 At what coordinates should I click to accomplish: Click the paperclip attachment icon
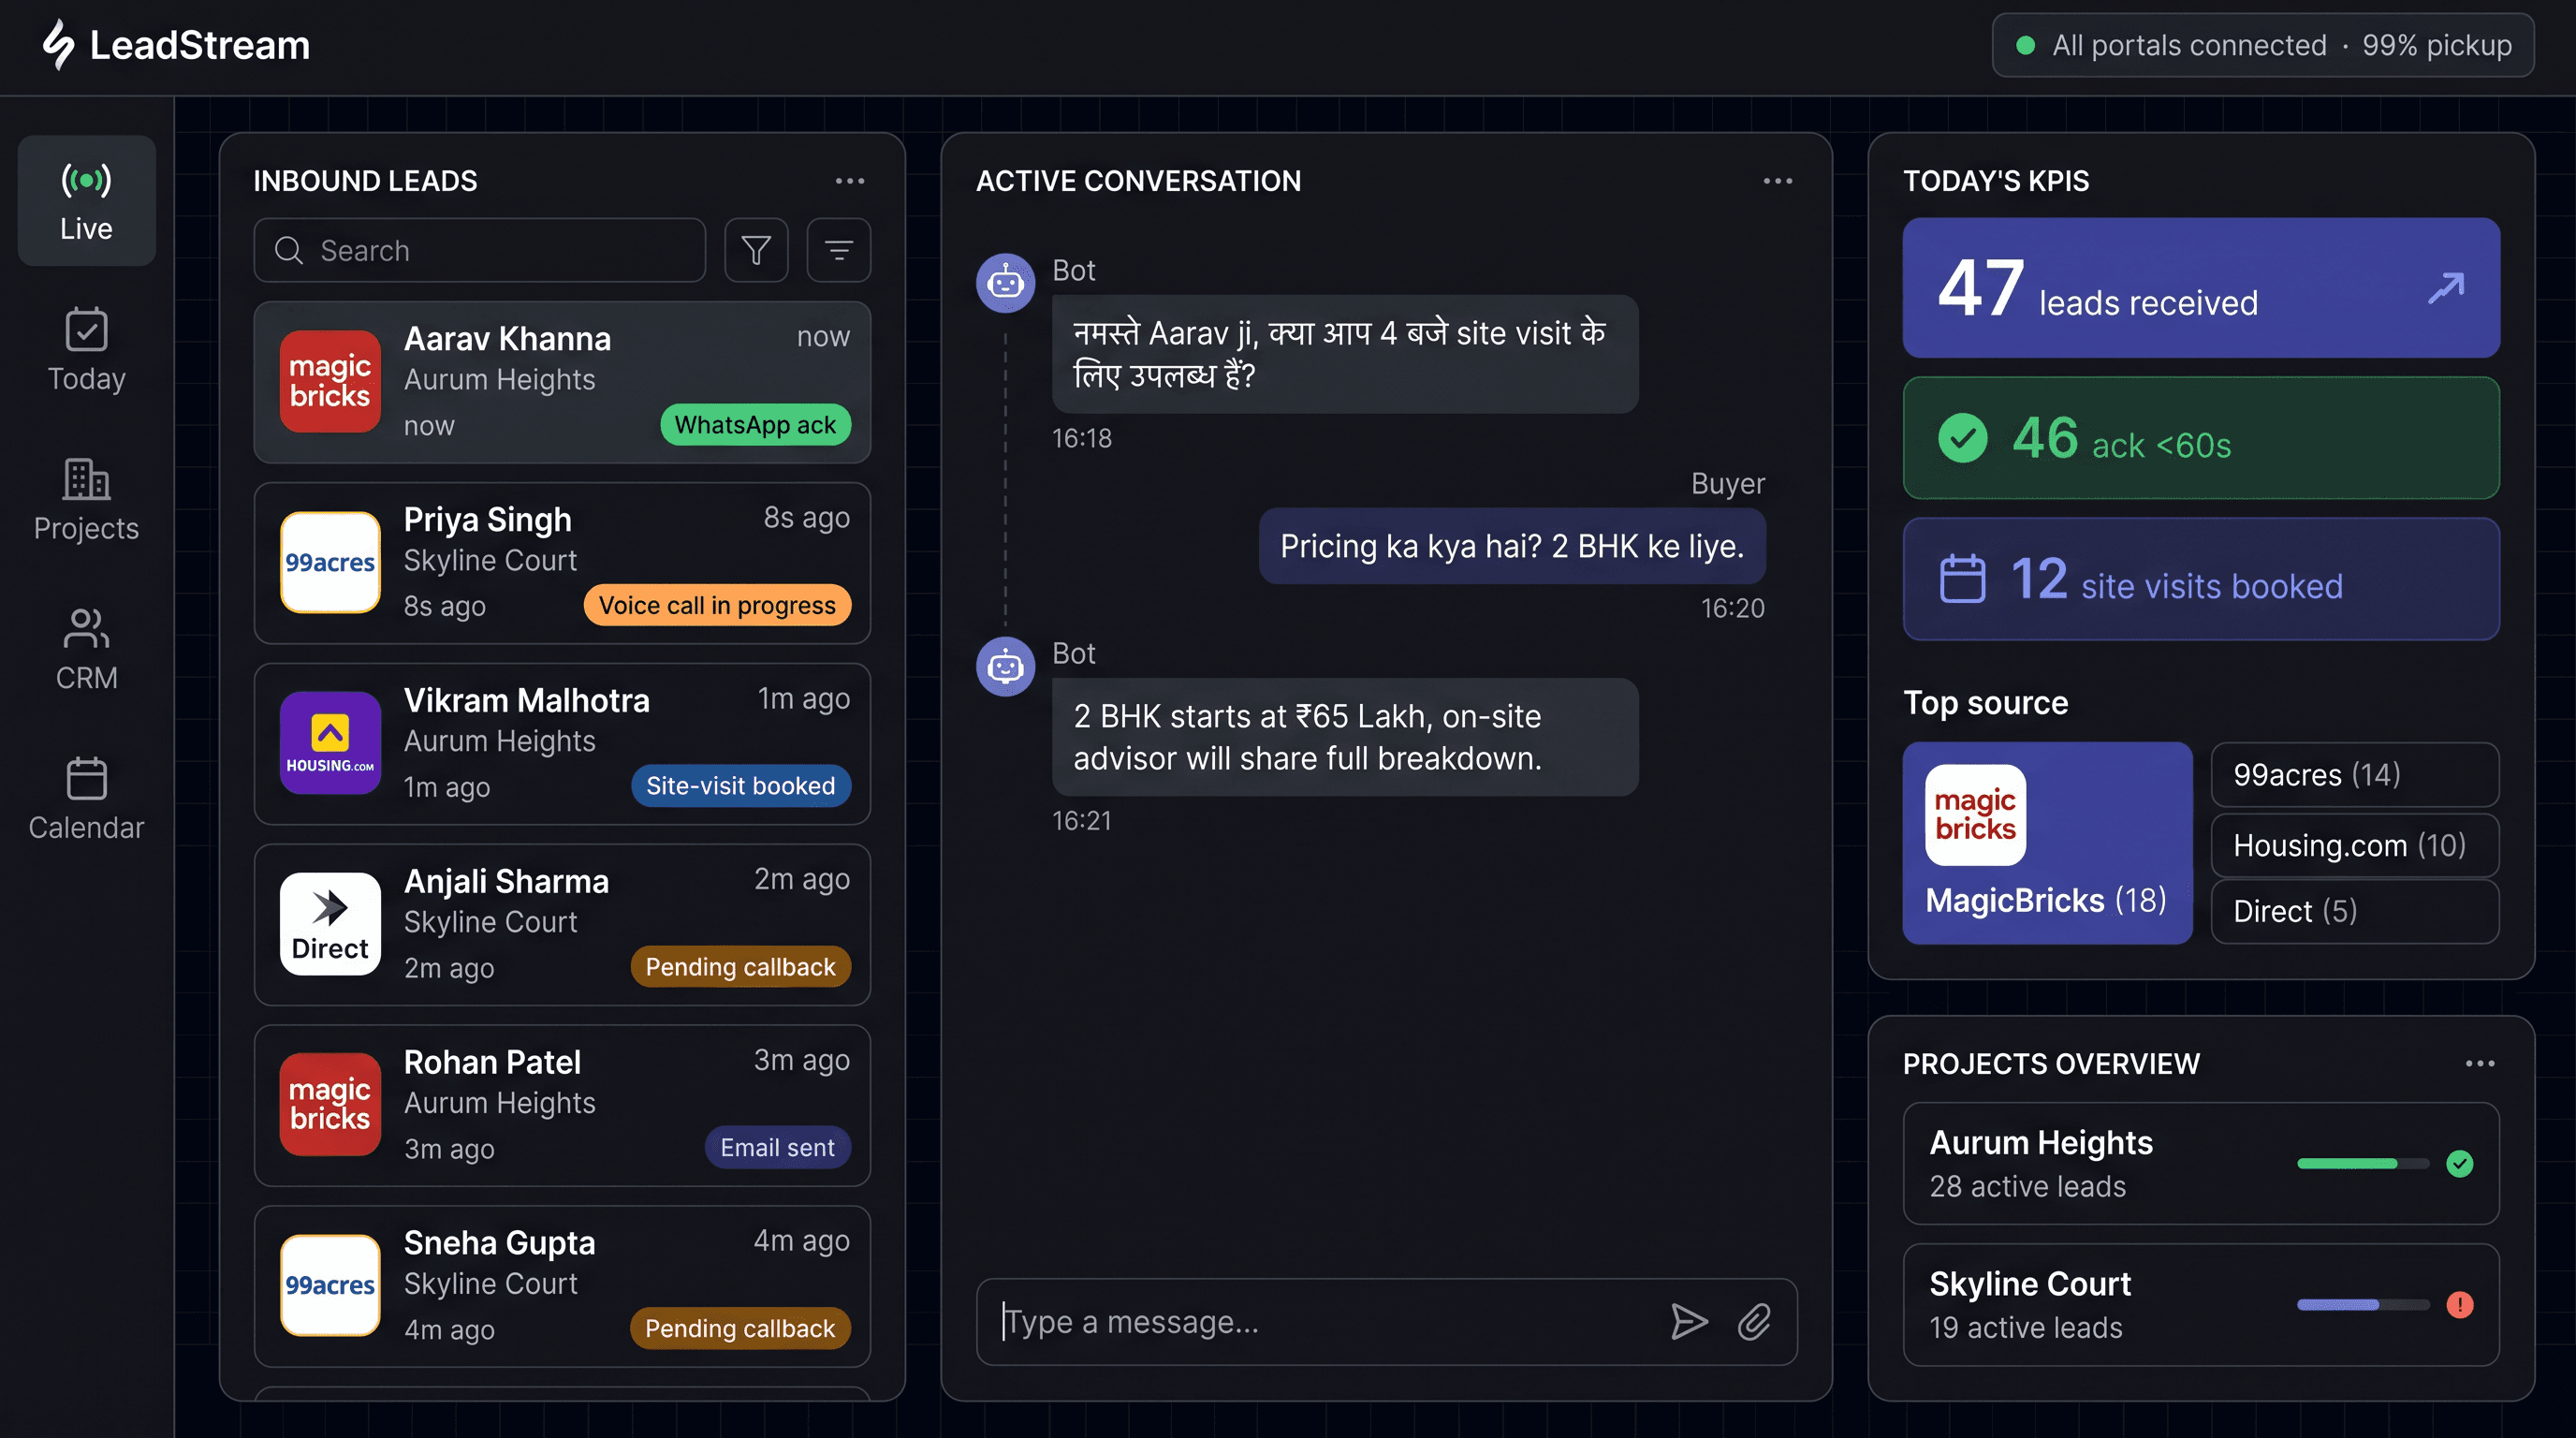pyautogui.click(x=1754, y=1322)
